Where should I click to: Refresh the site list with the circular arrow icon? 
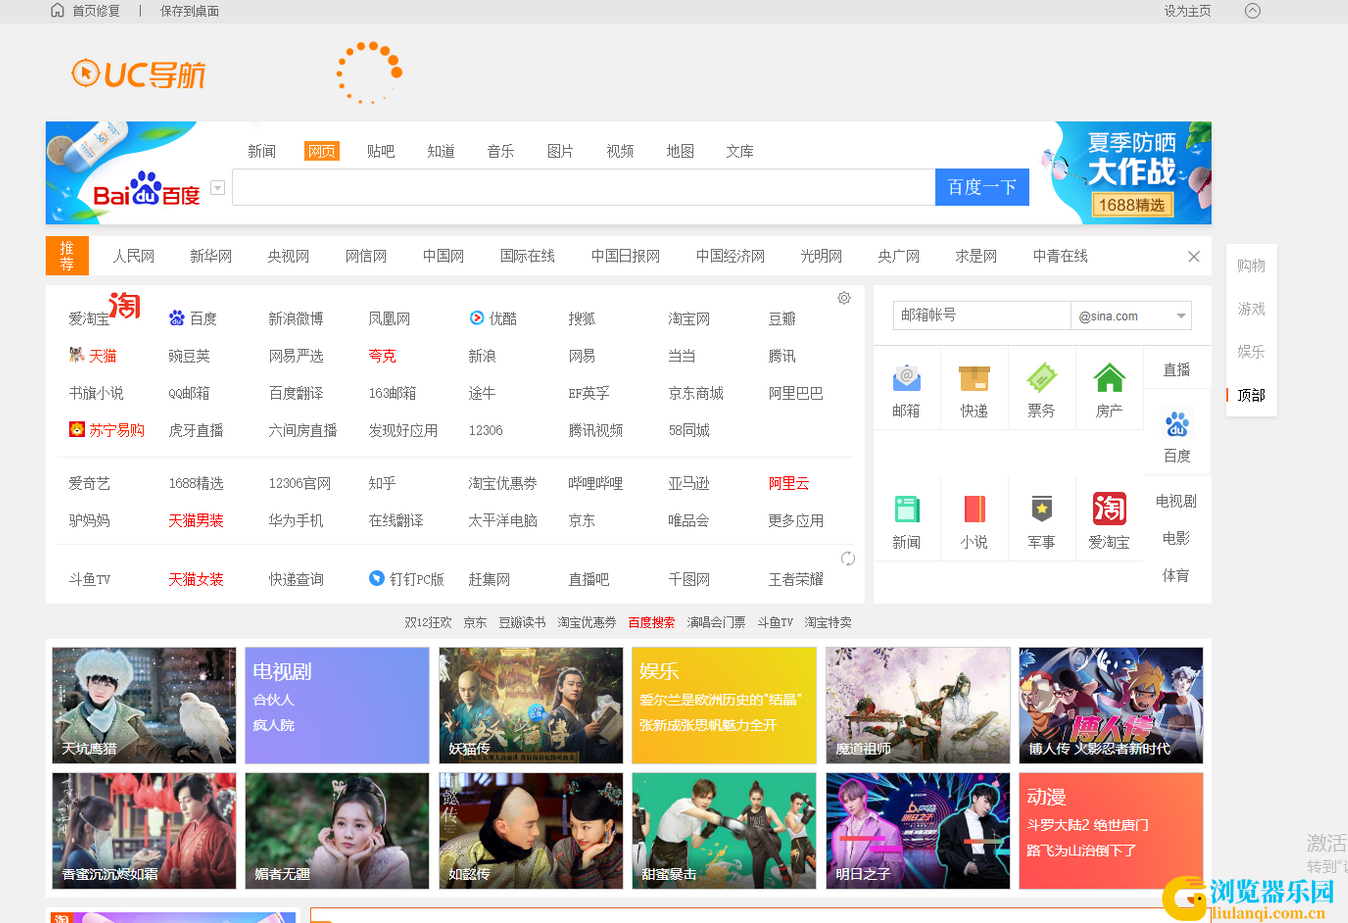tap(847, 558)
